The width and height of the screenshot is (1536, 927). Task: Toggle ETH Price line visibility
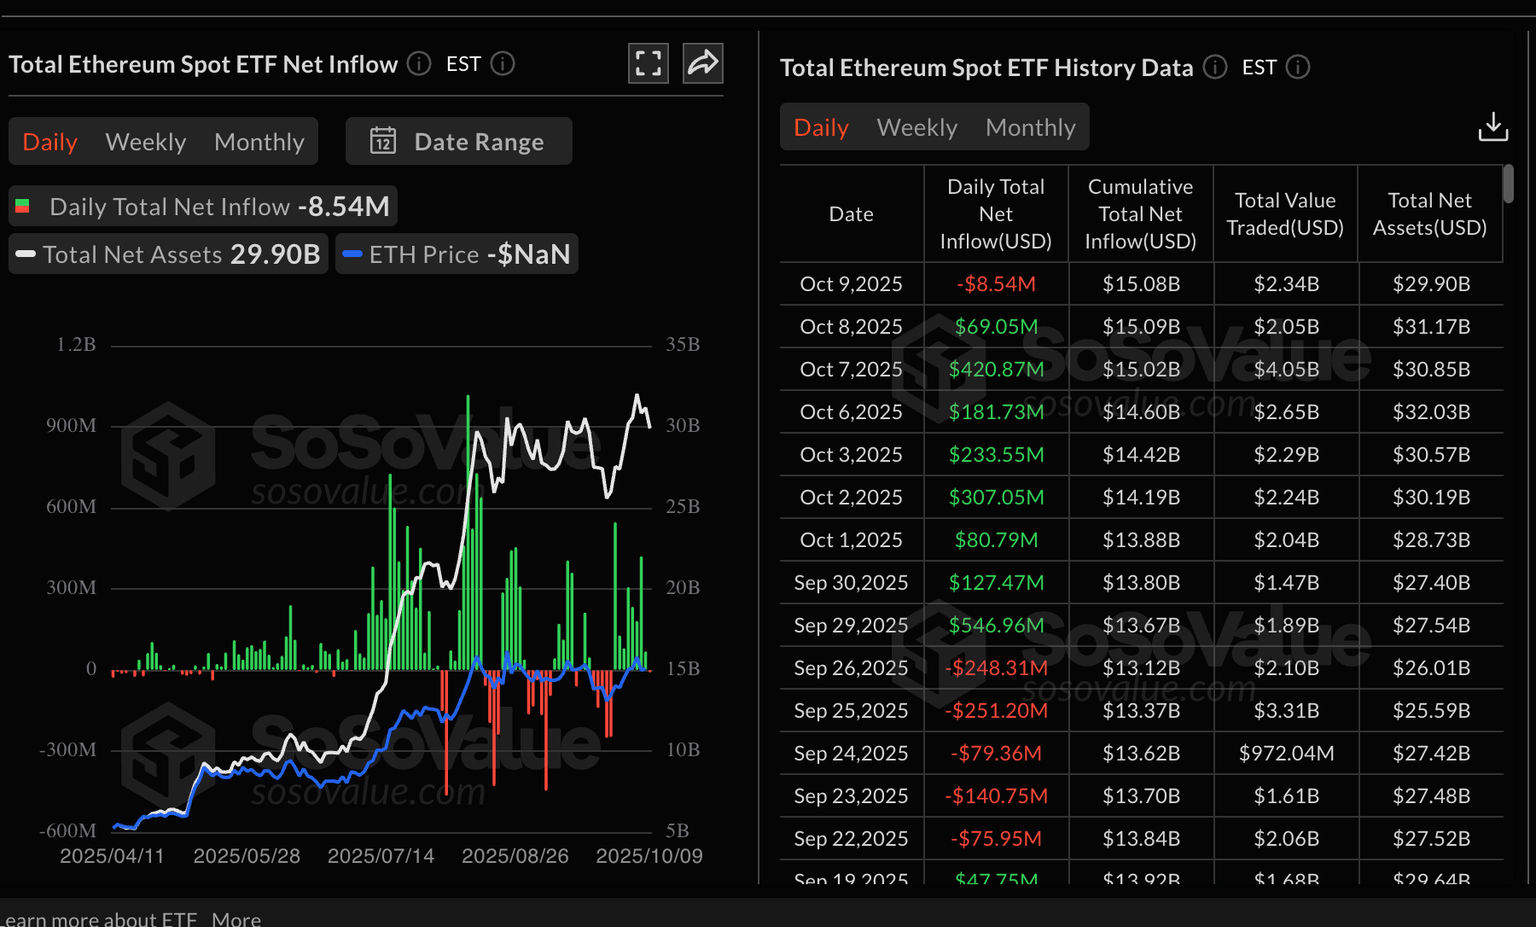(457, 254)
